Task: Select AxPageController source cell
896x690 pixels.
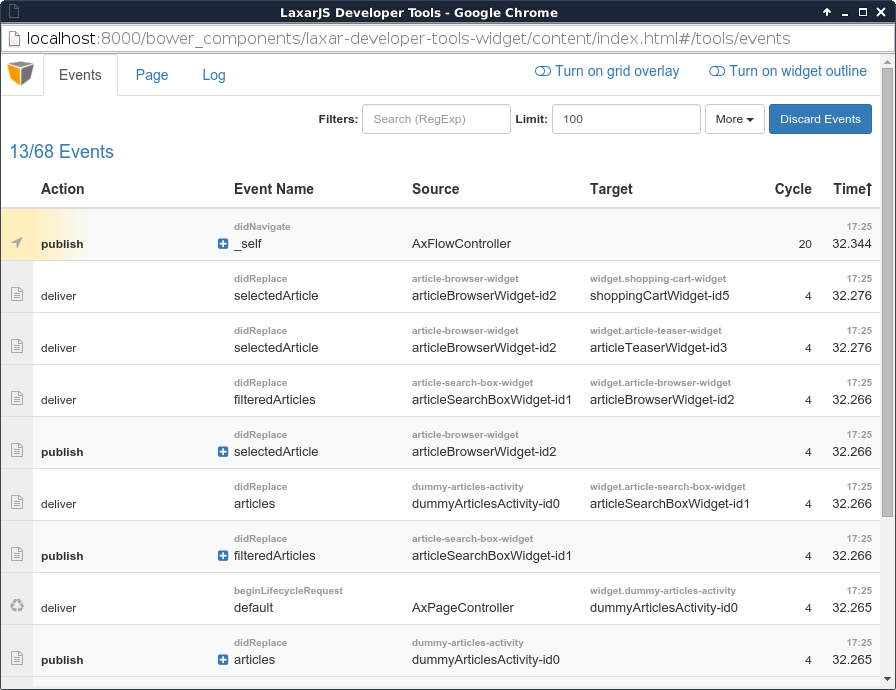Action: [x=463, y=608]
